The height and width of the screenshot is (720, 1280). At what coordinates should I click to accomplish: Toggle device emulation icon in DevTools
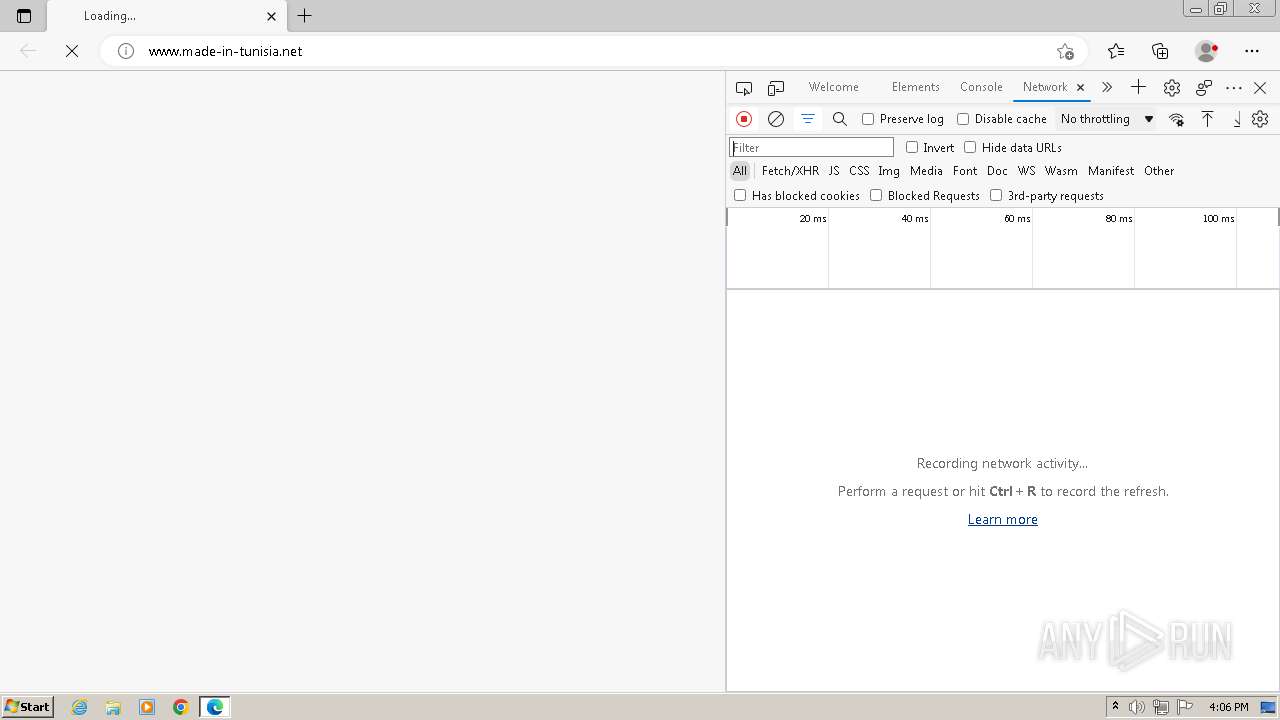(x=776, y=88)
